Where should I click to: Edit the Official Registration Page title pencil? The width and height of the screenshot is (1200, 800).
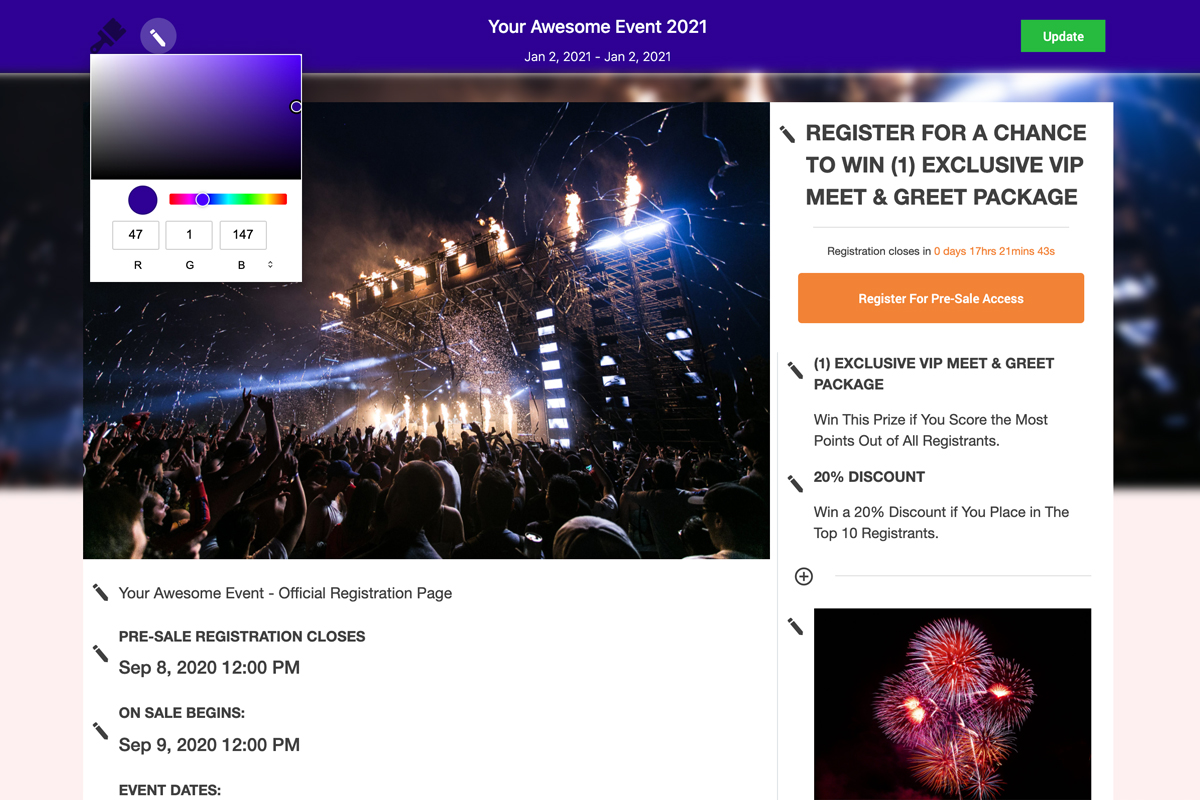click(100, 593)
